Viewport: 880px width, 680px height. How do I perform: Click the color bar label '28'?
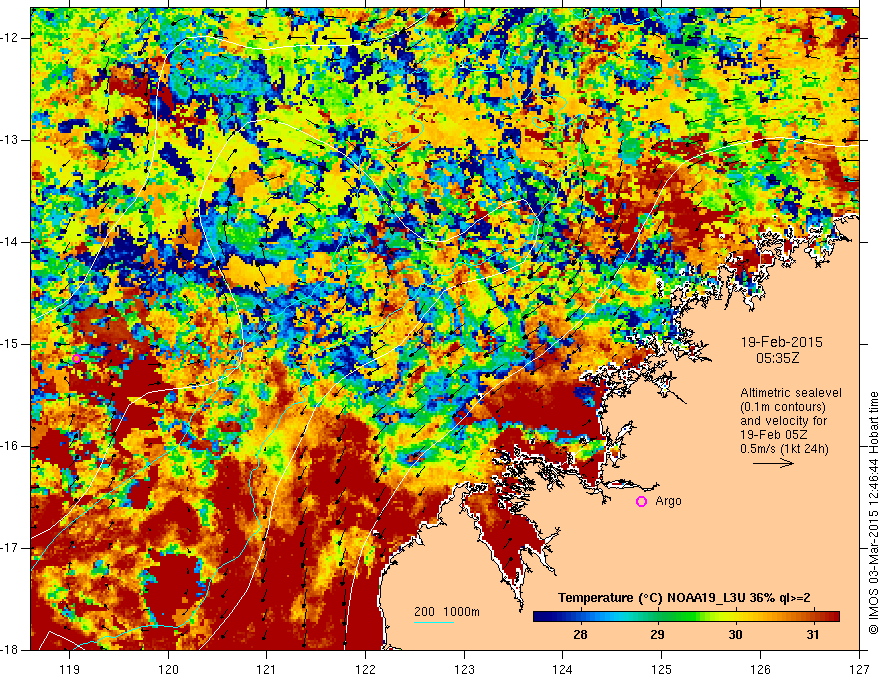[x=580, y=635]
